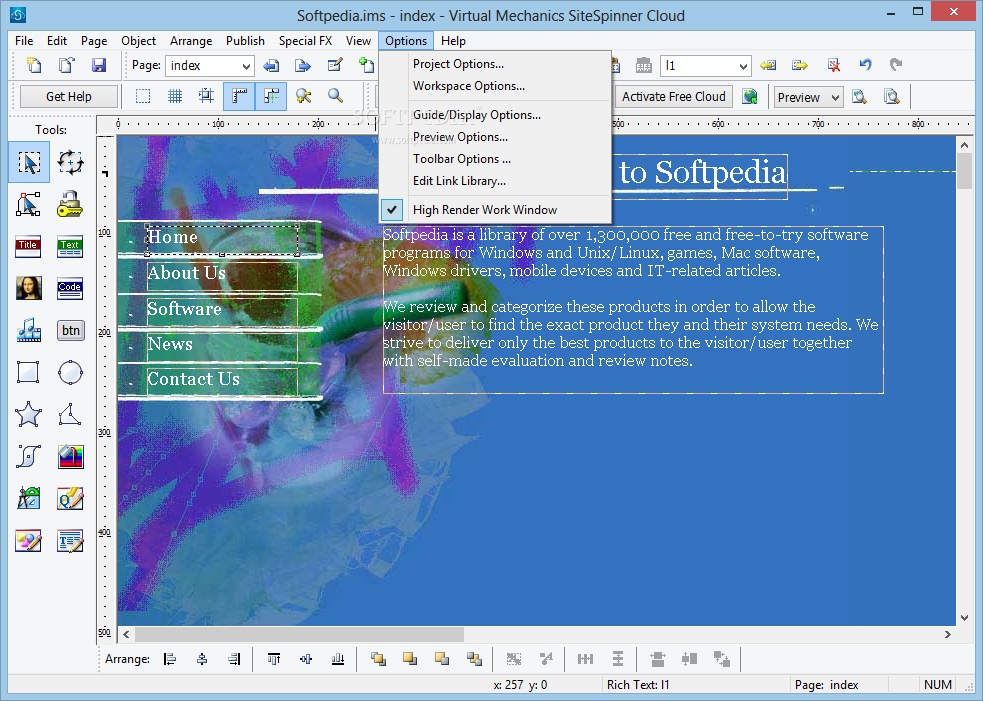Viewport: 983px width, 701px height.
Task: Add a btn button object
Action: (x=70, y=330)
